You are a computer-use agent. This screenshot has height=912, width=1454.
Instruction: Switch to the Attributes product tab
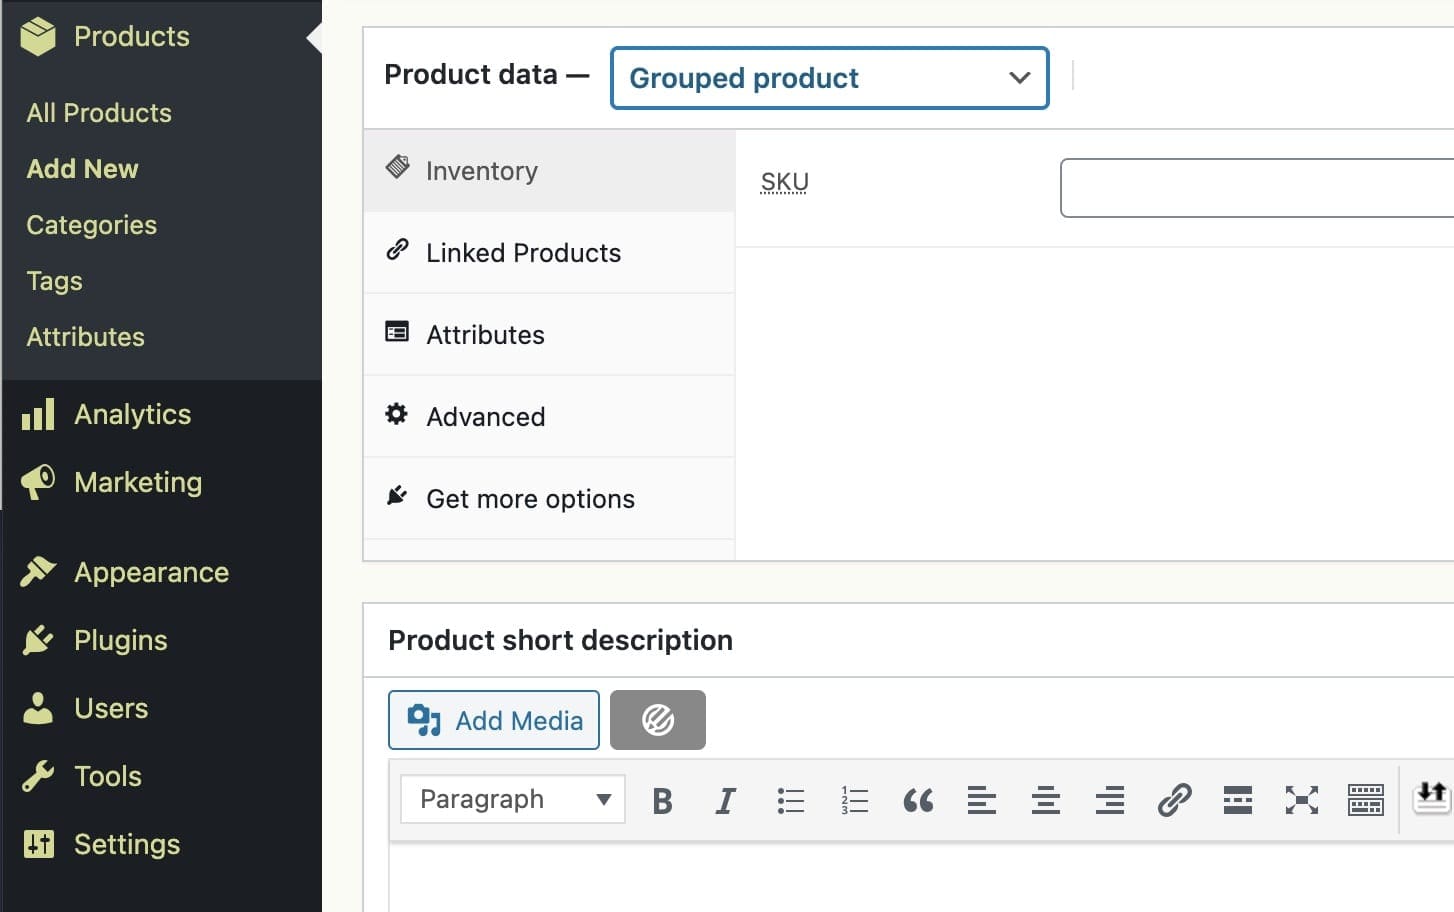[x=485, y=335]
